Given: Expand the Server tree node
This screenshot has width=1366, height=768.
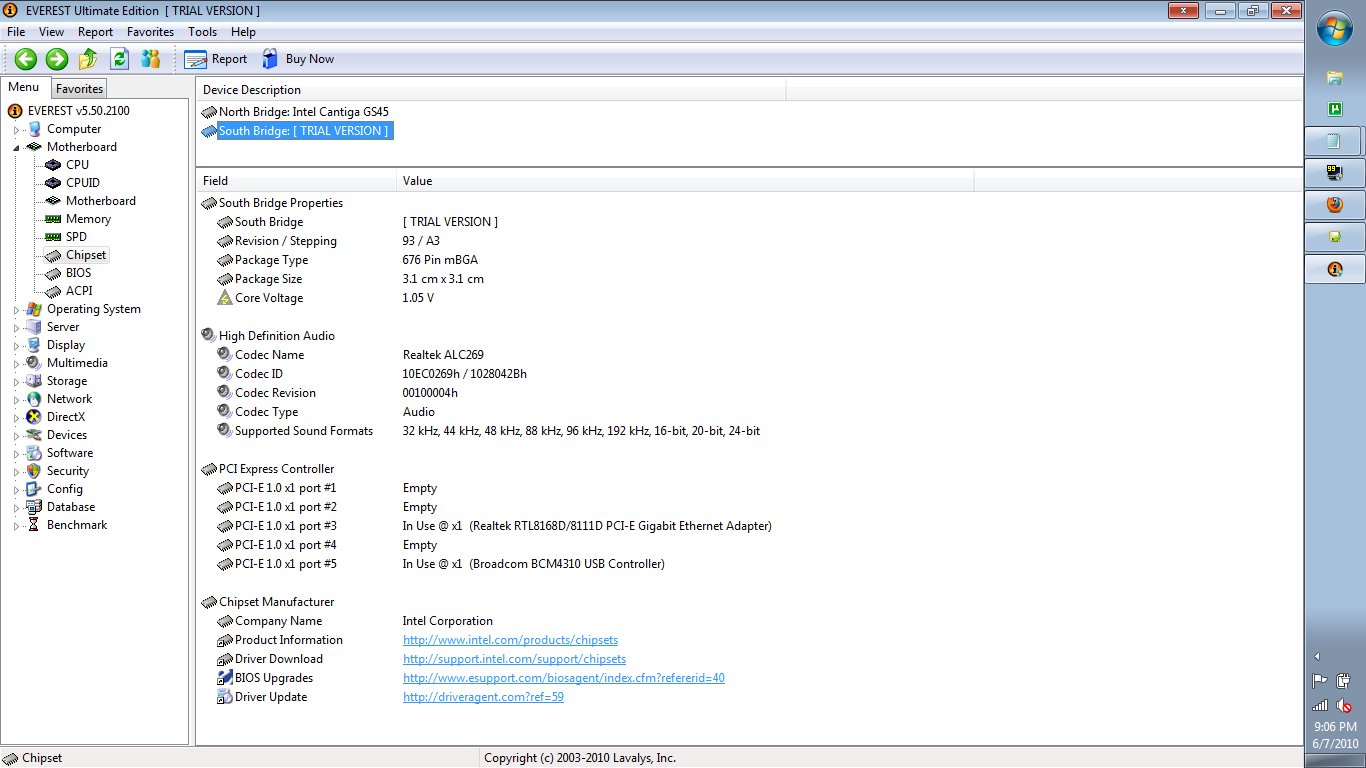Looking at the screenshot, I should 16,328.
